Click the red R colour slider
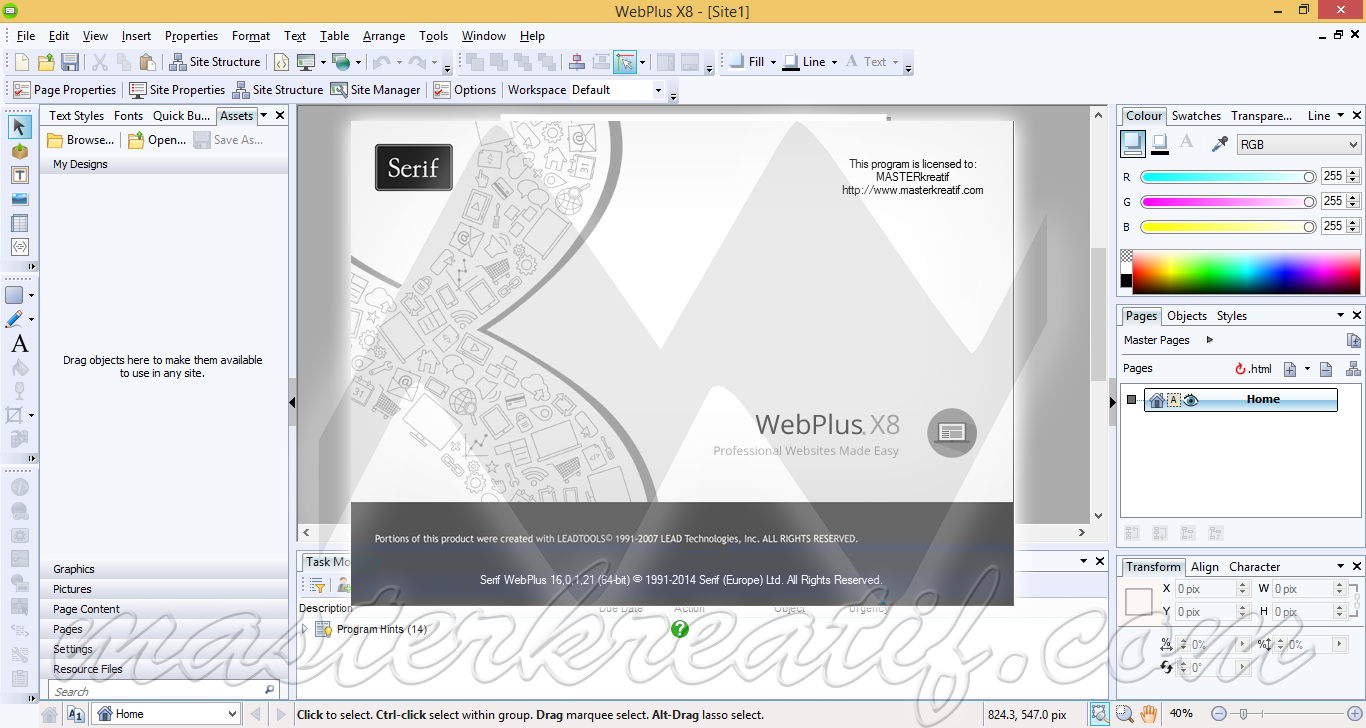The height and width of the screenshot is (728, 1366). [x=1228, y=177]
